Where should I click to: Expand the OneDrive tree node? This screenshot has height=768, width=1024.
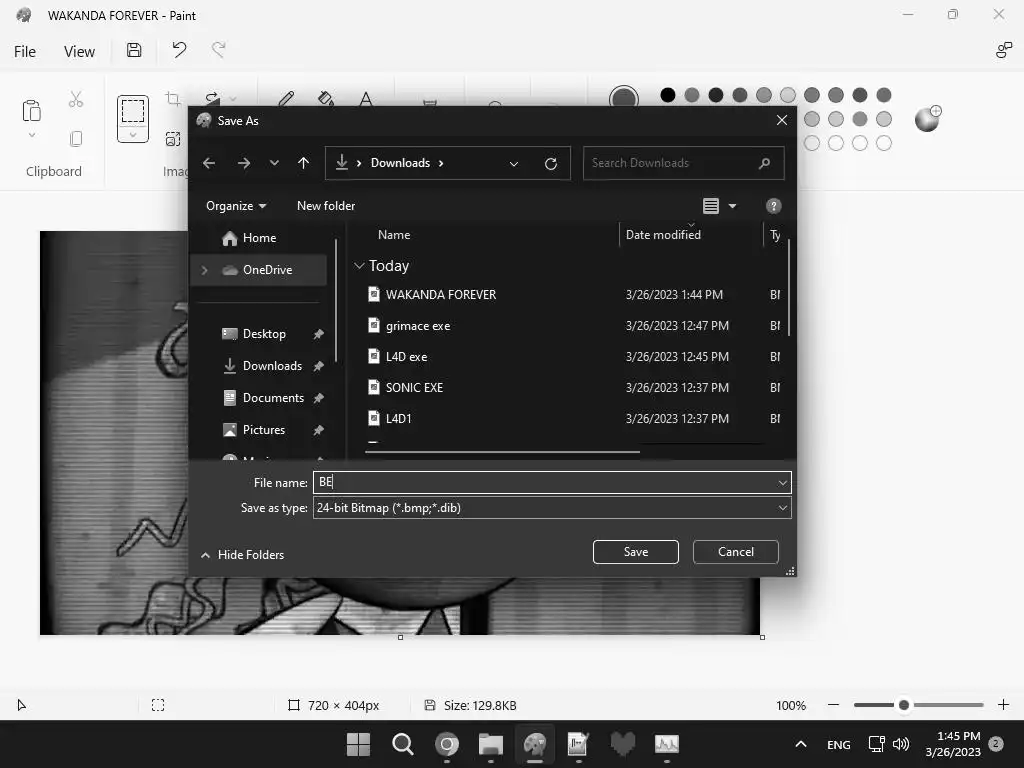204,270
